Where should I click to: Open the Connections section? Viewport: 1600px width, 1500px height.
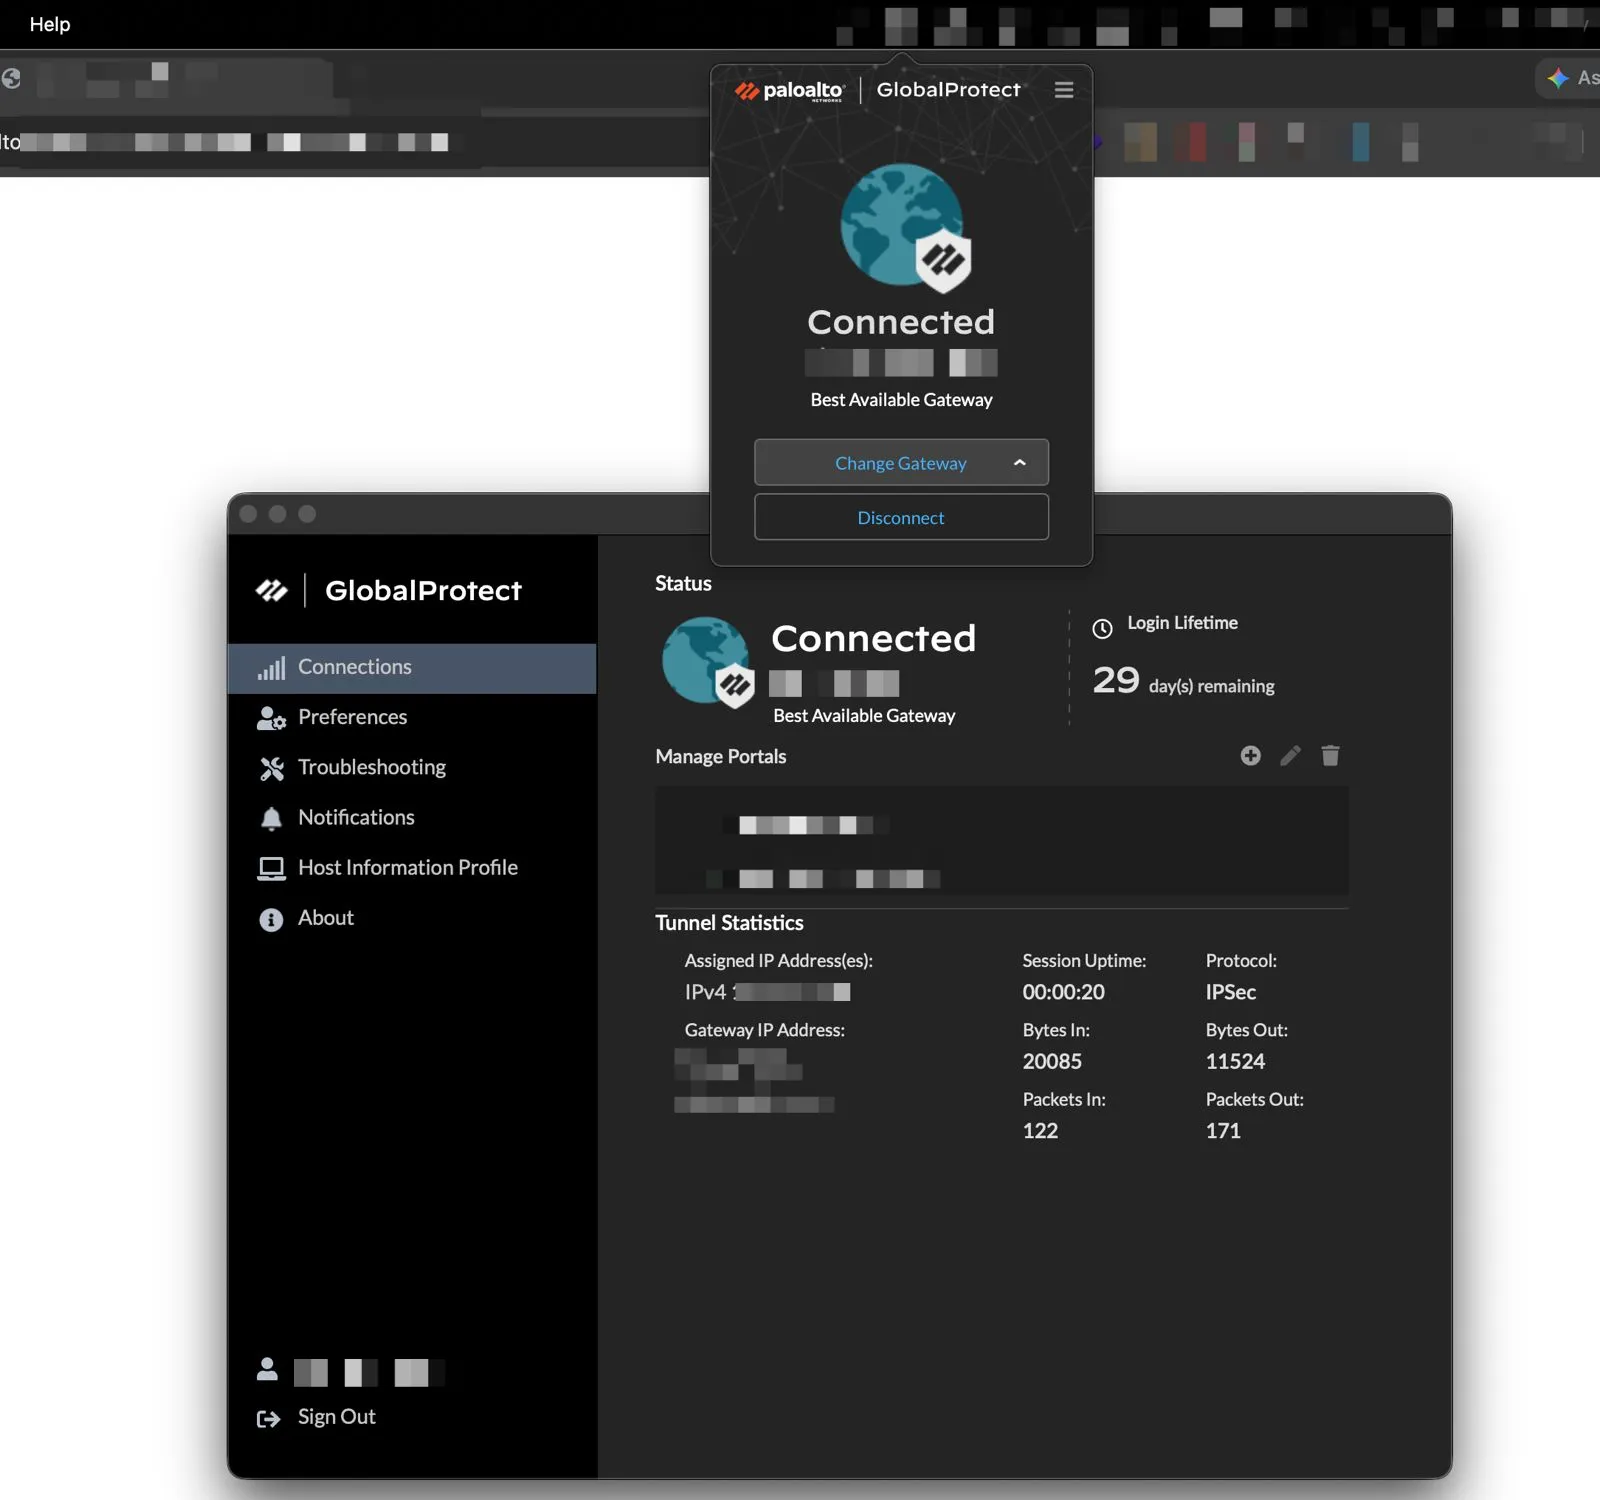tap(412, 668)
